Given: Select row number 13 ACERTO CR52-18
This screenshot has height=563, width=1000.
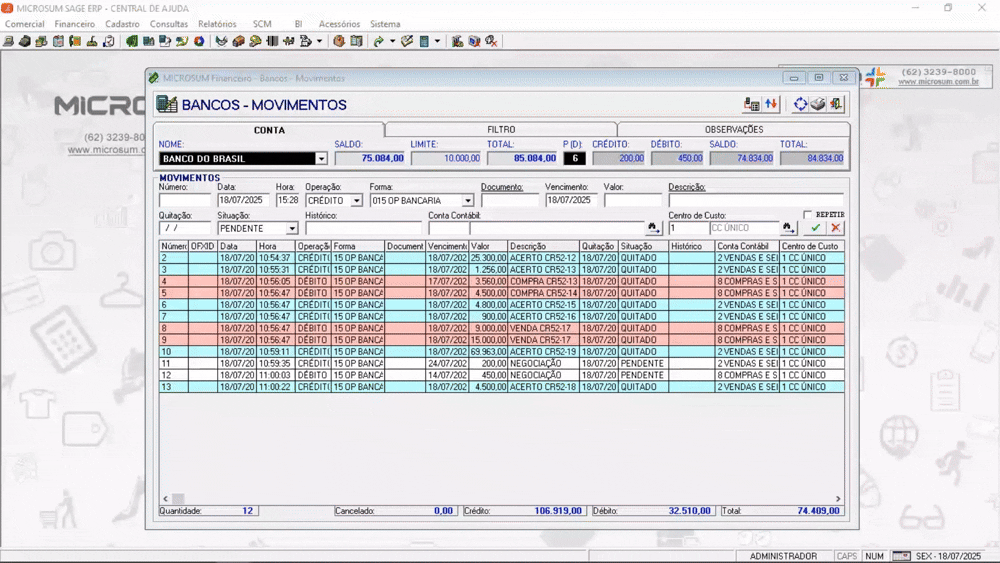Looking at the screenshot, I should click(x=501, y=386).
